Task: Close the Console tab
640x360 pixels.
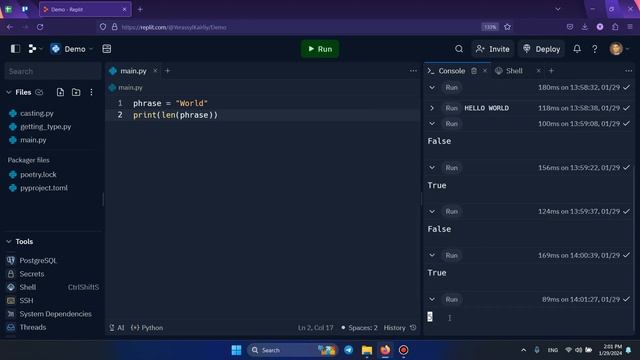Action: tap(484, 71)
